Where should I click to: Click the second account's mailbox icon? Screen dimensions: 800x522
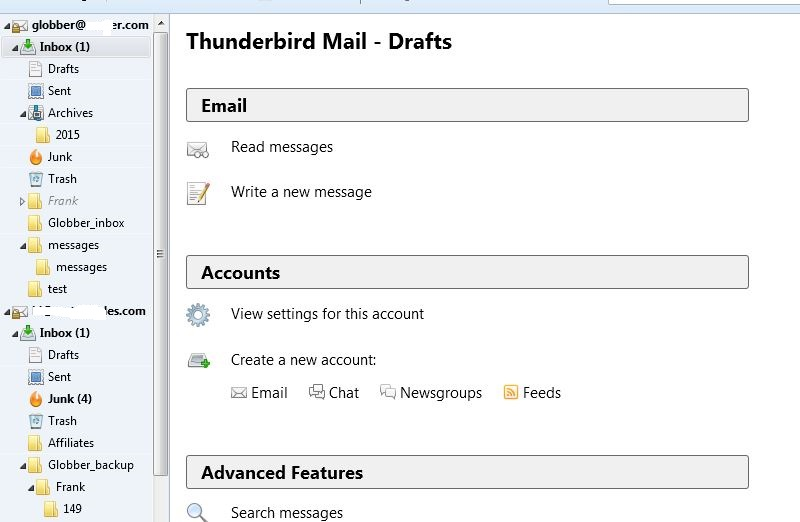point(20,311)
